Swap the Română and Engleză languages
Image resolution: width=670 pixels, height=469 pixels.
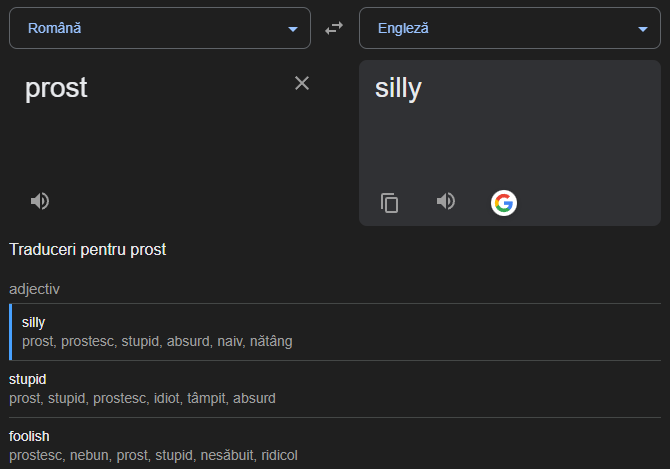pos(334,29)
